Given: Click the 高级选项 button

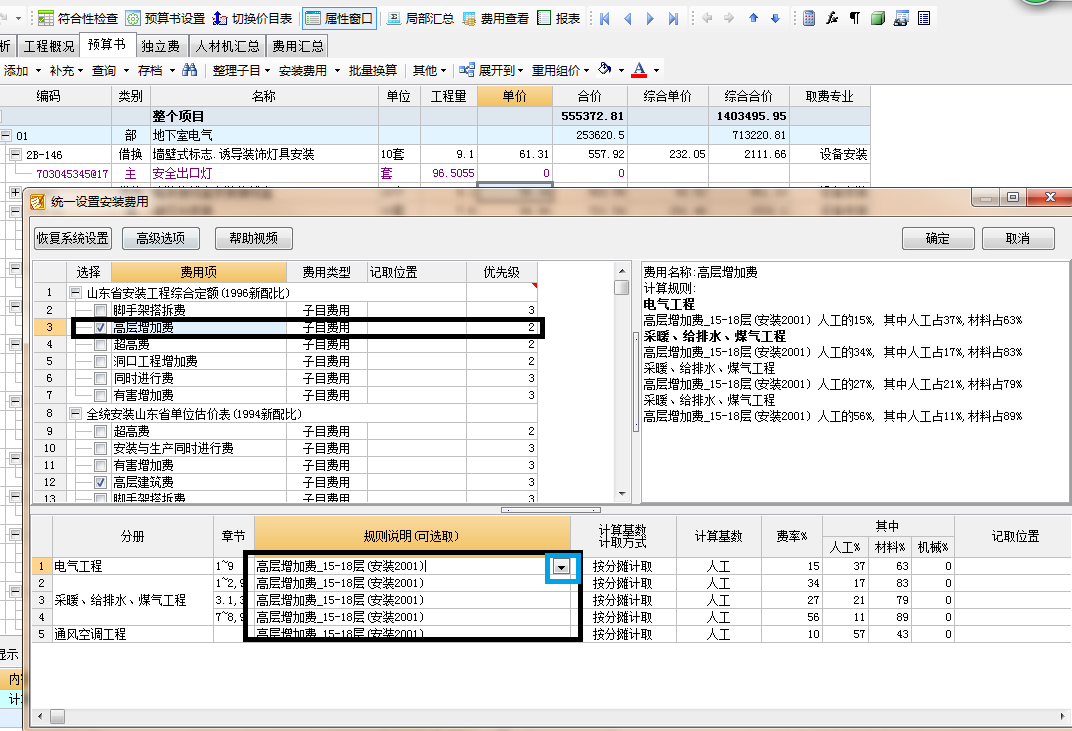Looking at the screenshot, I should coord(161,238).
